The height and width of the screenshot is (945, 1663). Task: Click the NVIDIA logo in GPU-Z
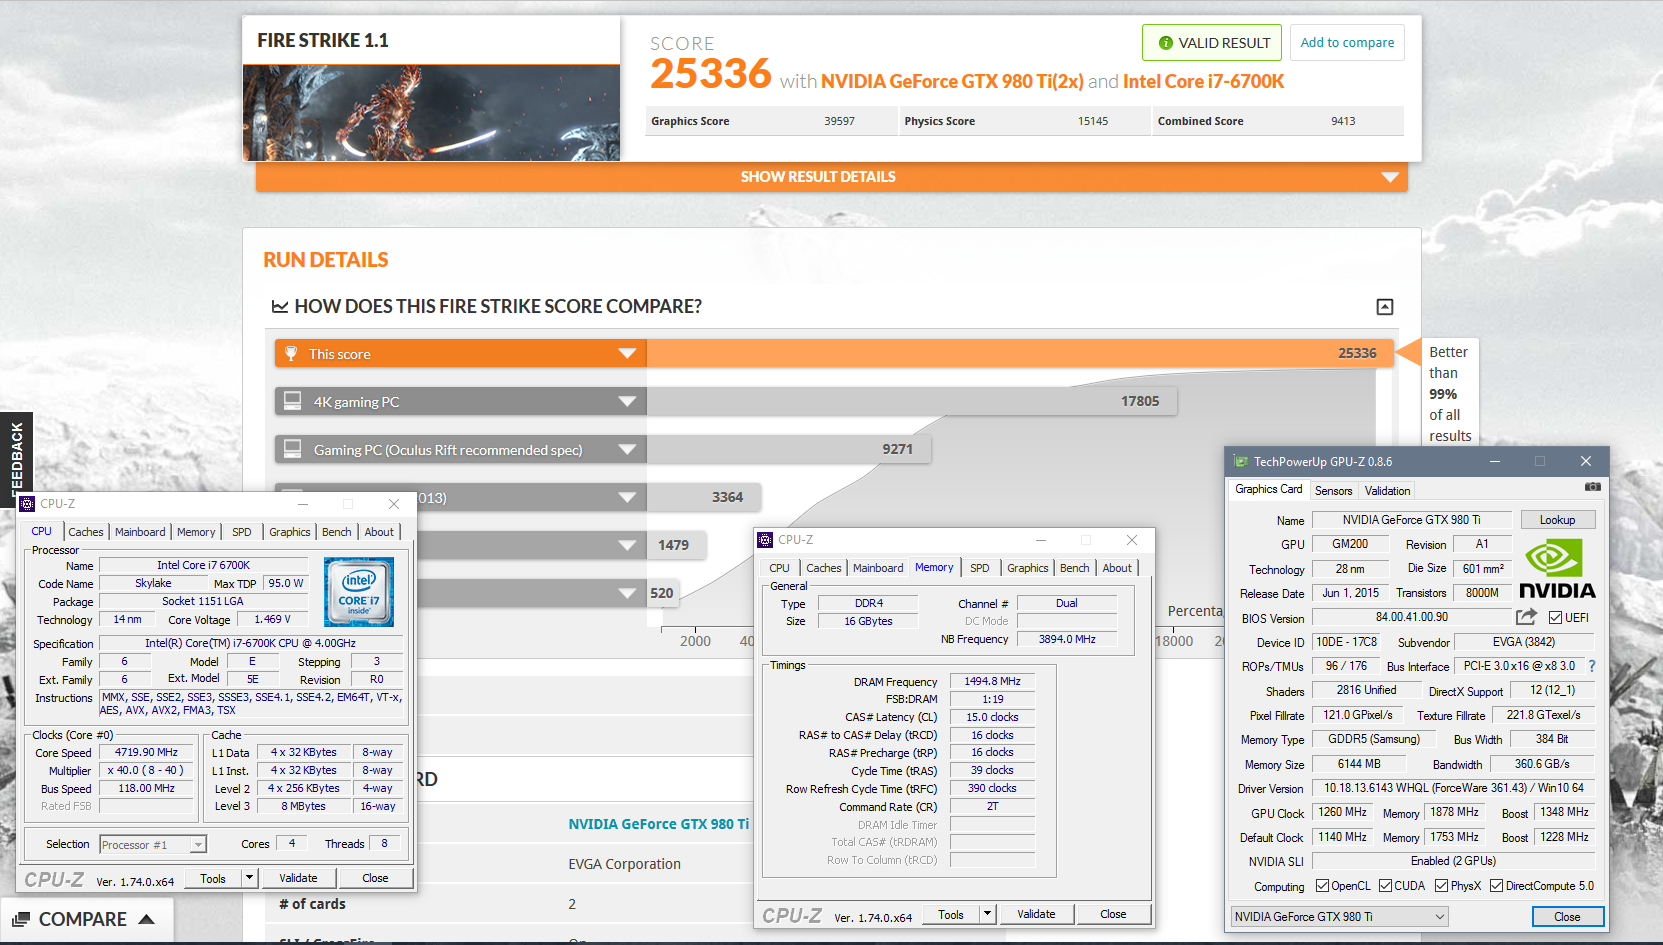[x=1557, y=569]
